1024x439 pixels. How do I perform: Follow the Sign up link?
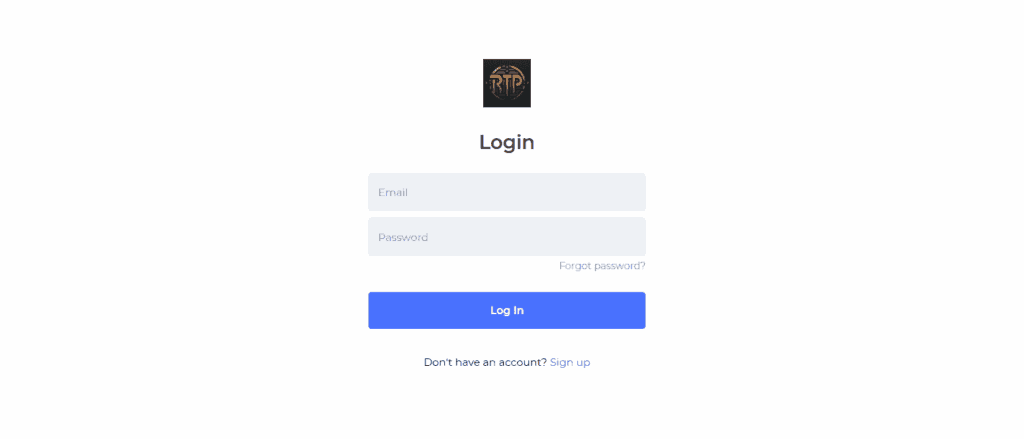tap(570, 362)
